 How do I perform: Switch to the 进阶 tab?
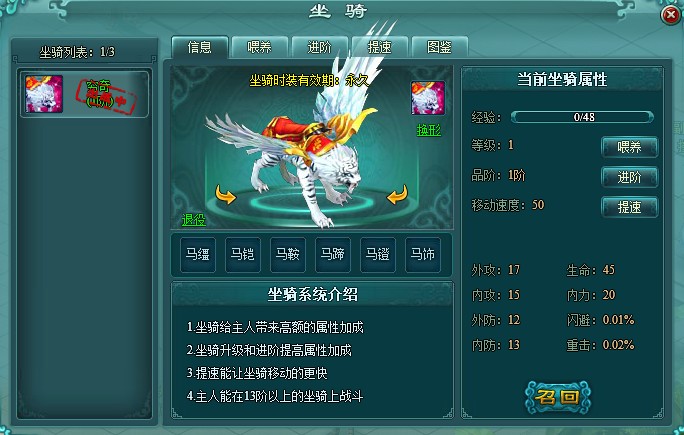(x=320, y=47)
